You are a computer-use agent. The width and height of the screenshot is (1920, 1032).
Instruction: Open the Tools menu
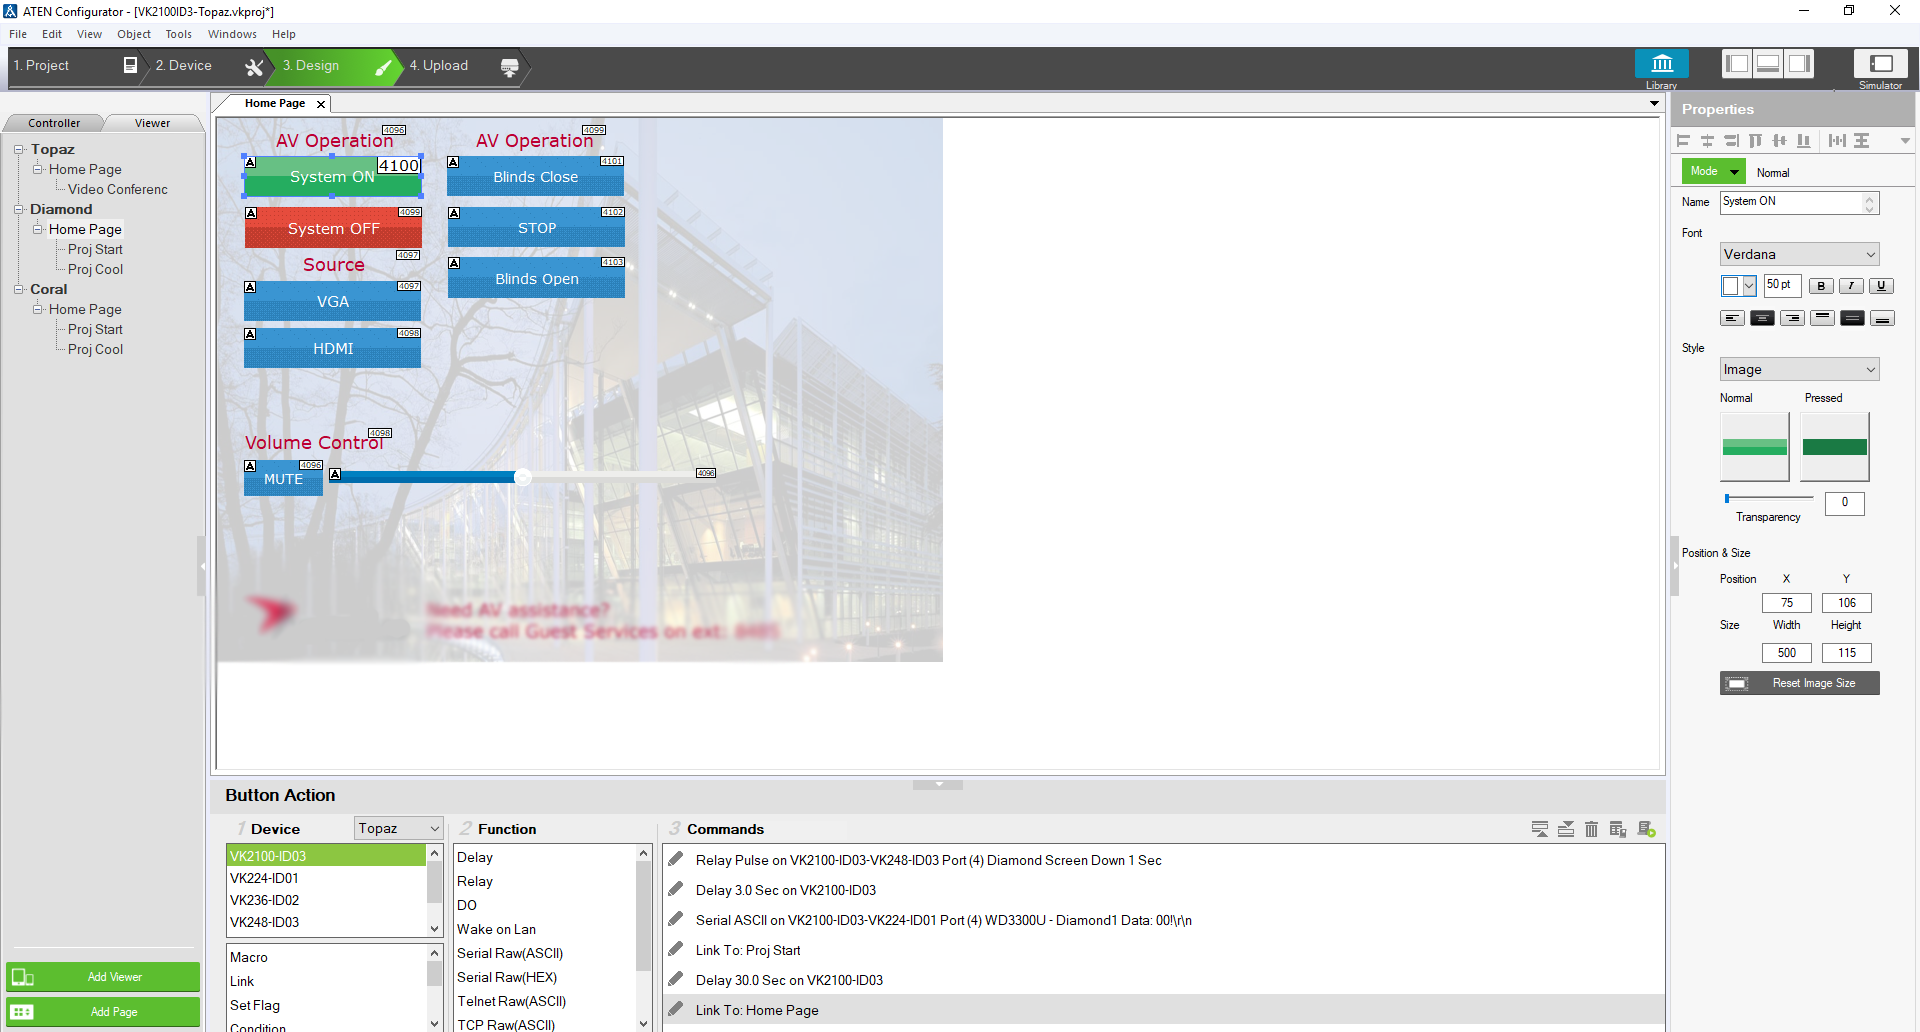tap(179, 34)
